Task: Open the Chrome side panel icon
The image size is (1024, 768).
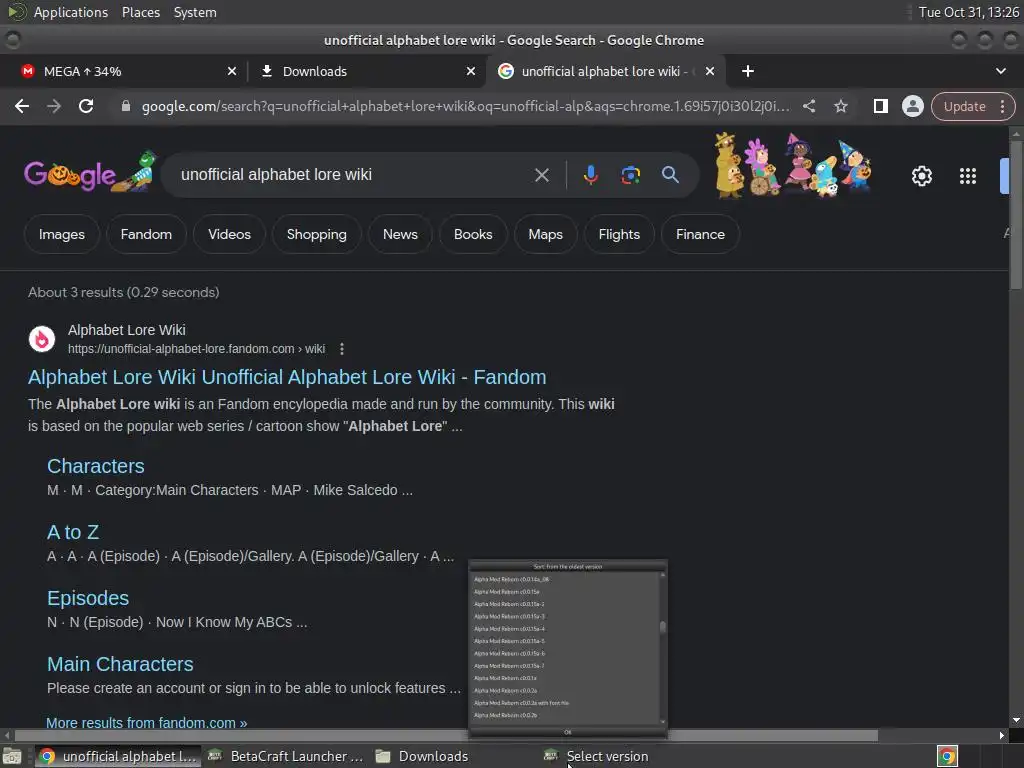Action: click(x=880, y=106)
